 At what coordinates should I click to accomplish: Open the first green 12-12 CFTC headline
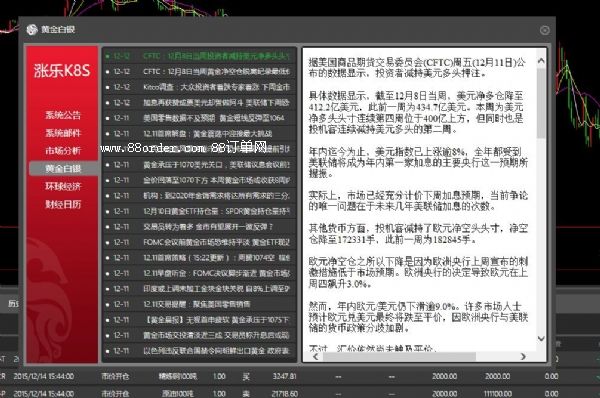[x=199, y=56]
